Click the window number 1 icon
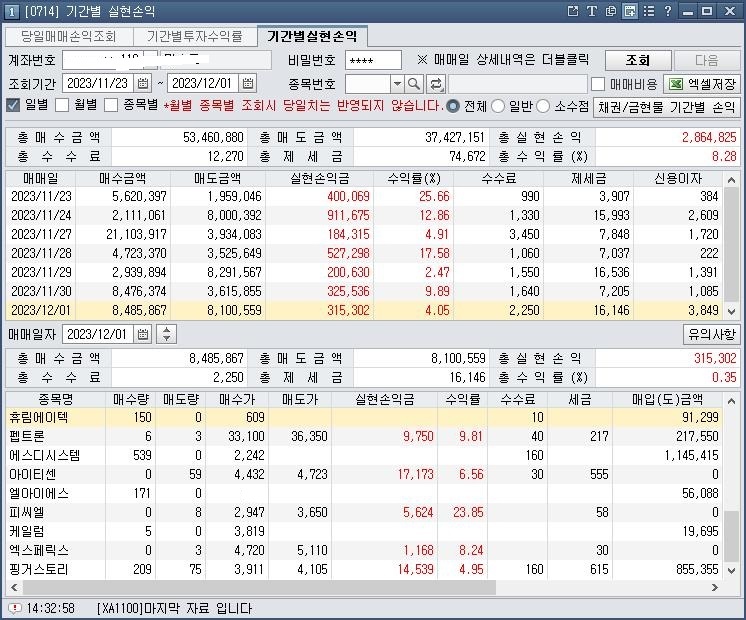 [x=11, y=11]
